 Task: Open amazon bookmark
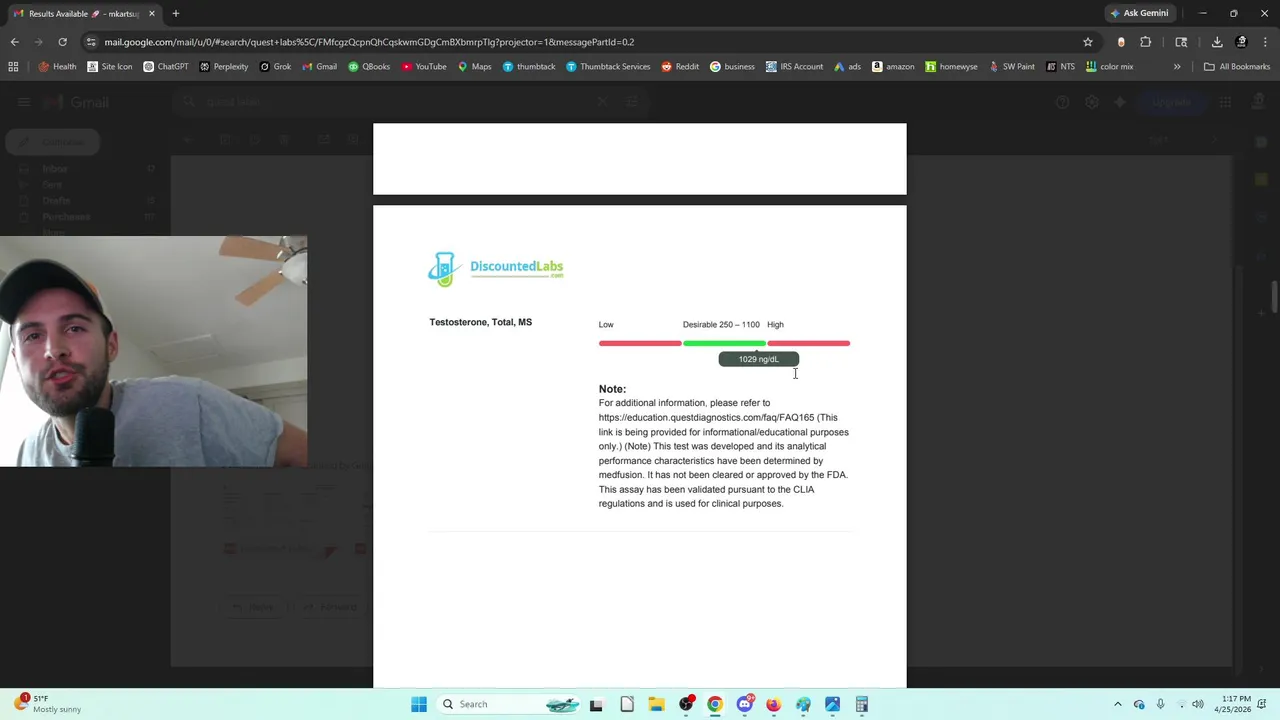point(893,67)
